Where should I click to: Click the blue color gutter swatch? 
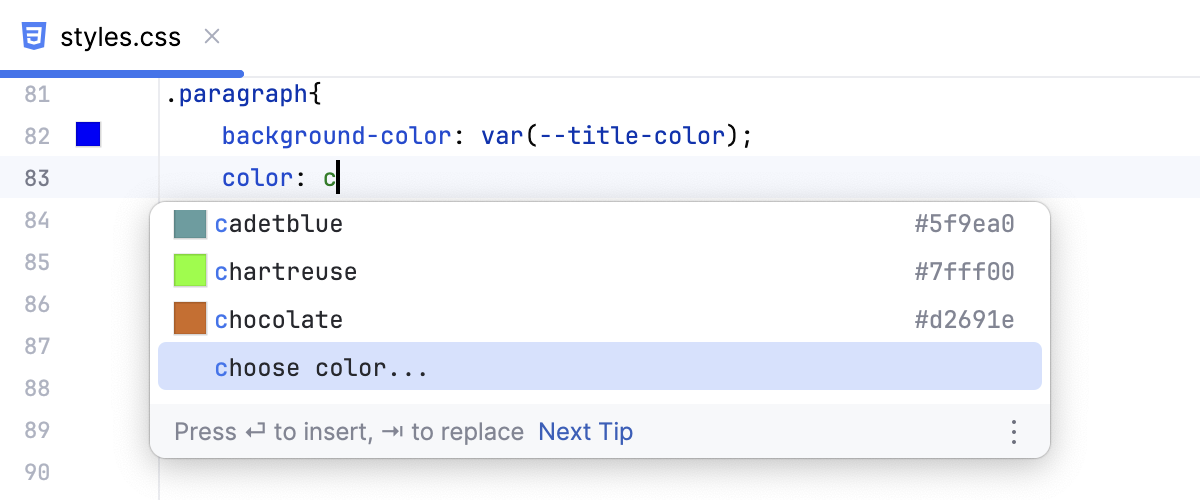tap(89, 135)
